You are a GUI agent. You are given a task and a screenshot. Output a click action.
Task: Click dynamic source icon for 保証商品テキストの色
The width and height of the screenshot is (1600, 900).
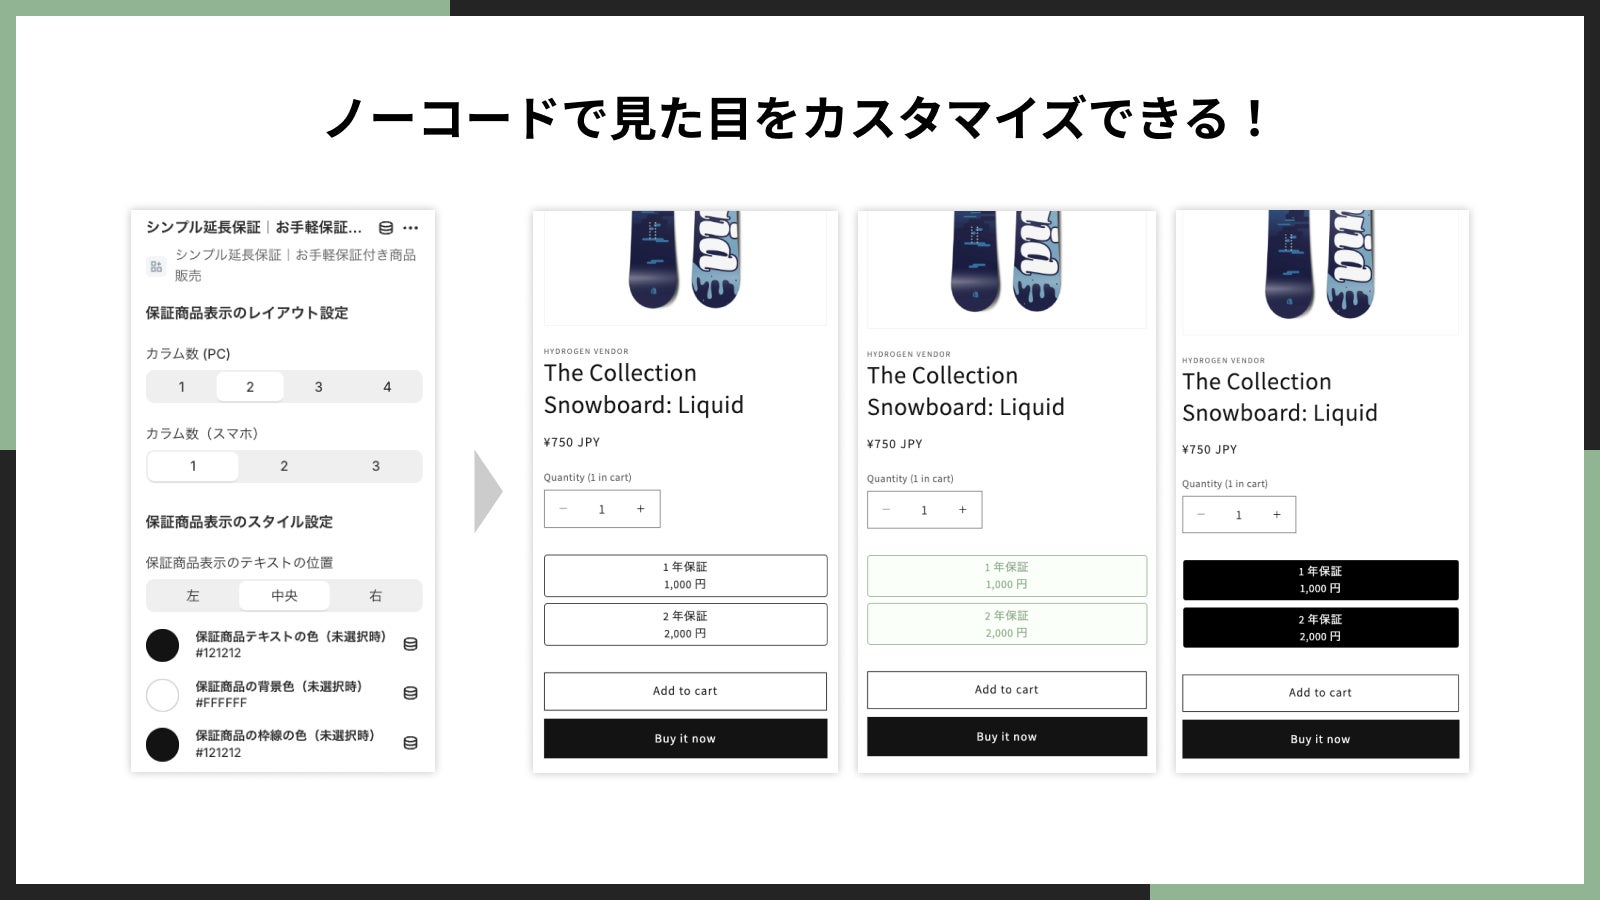pyautogui.click(x=410, y=644)
